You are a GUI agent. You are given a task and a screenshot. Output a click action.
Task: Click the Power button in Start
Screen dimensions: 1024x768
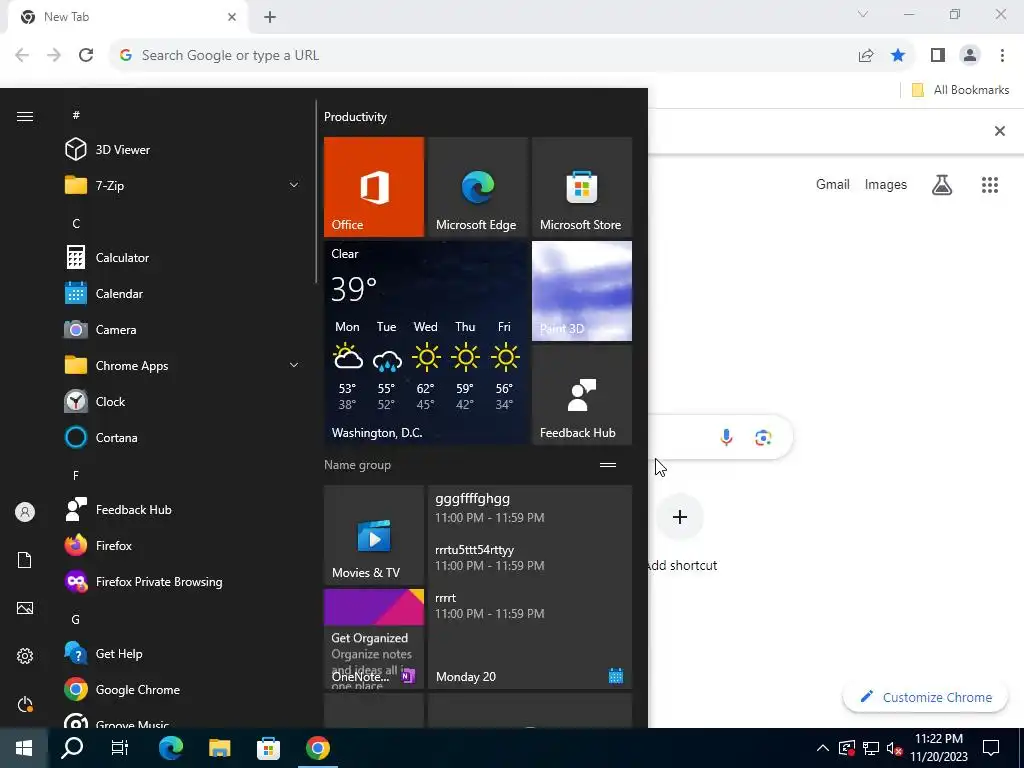[x=25, y=704]
